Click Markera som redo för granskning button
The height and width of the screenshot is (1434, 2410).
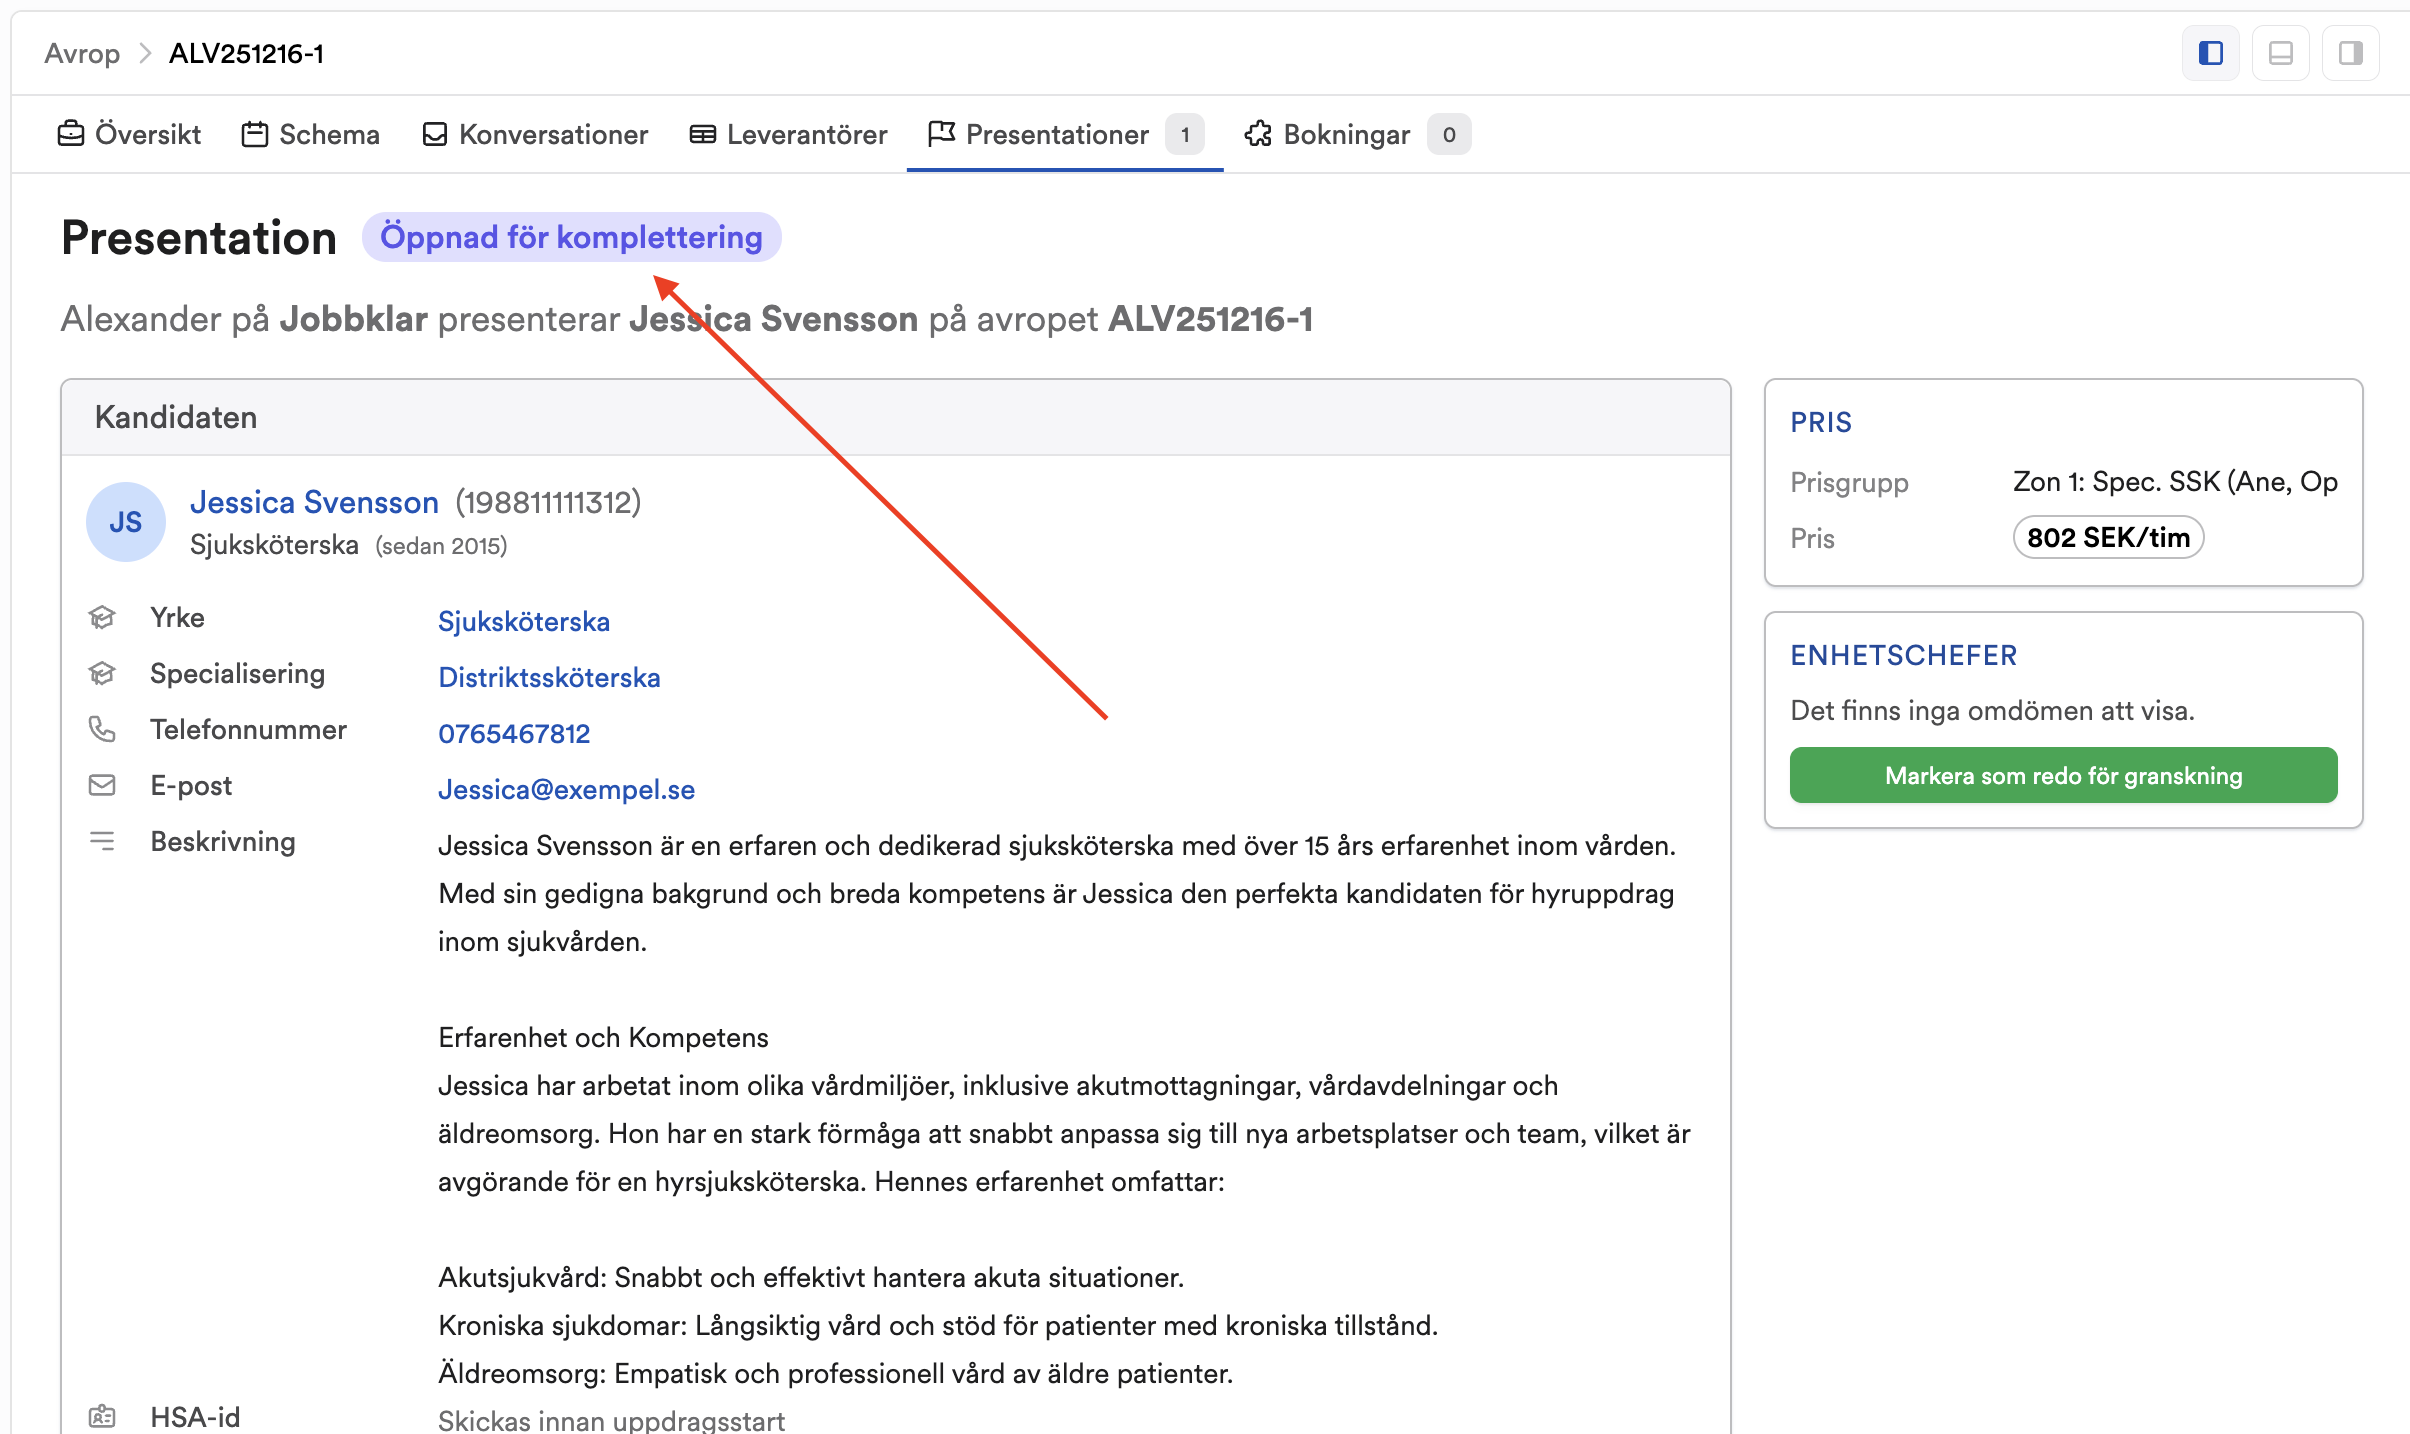point(2063,775)
